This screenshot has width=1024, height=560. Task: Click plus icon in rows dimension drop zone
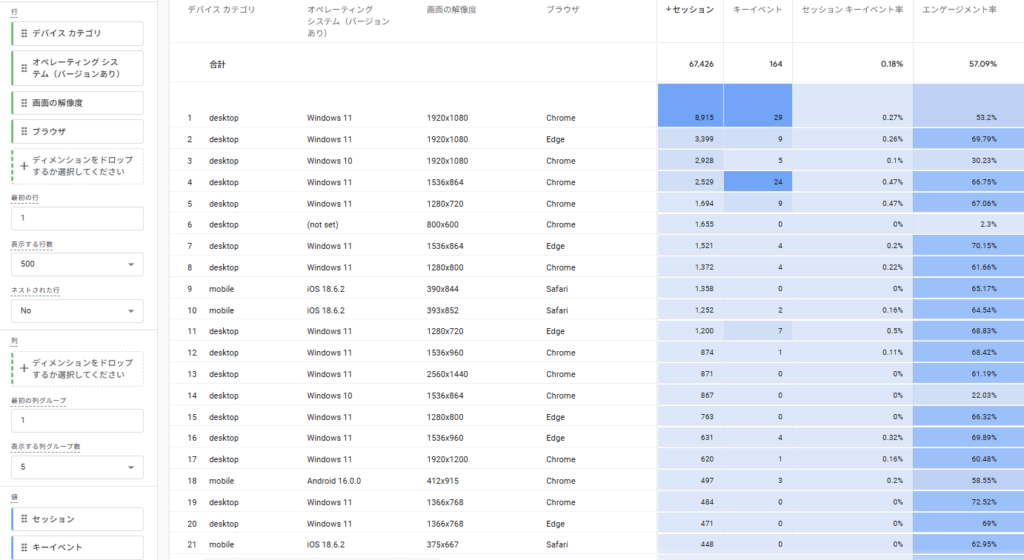point(24,166)
